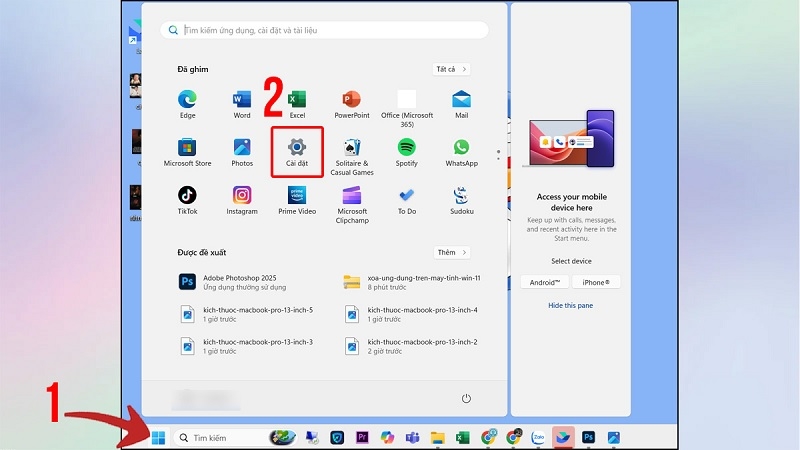Click the taskbar Tìm kiếm search box

click(x=236, y=437)
